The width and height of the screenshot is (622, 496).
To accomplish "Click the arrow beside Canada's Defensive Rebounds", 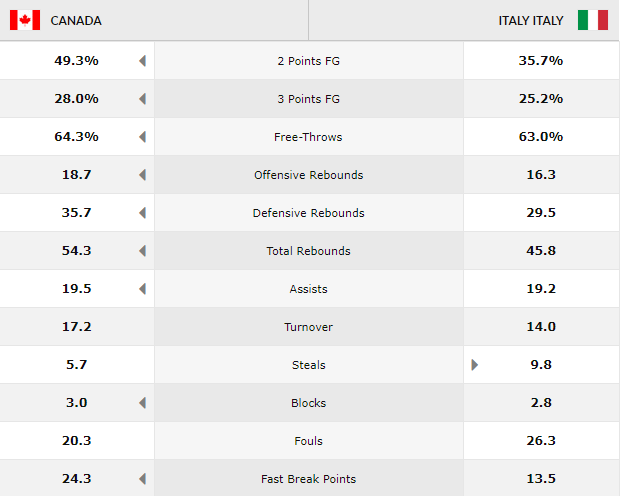I will click(x=143, y=213).
